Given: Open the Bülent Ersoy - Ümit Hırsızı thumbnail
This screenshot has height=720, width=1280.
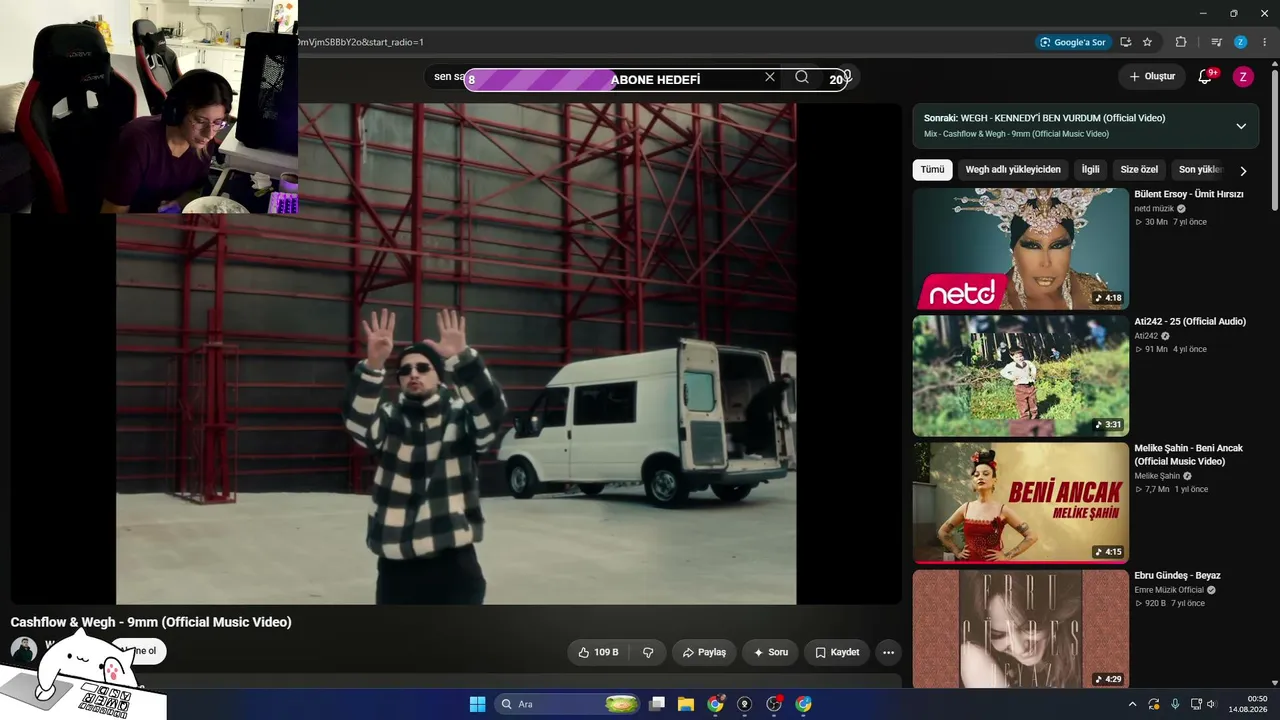Looking at the screenshot, I should 1021,249.
